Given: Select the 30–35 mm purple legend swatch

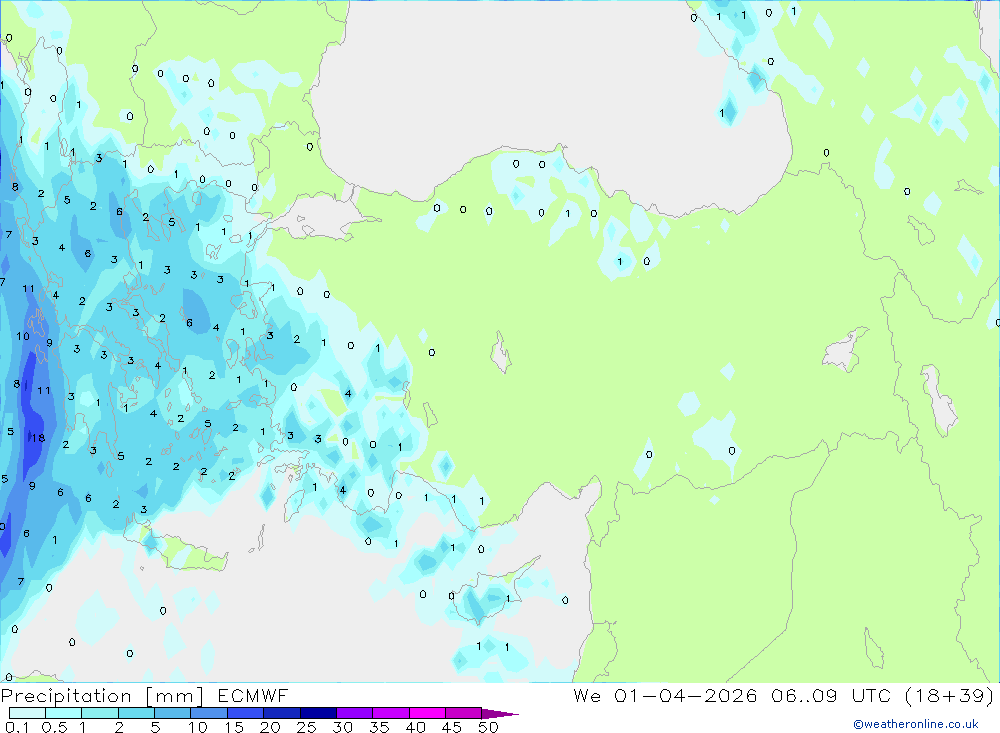Looking at the screenshot, I should click(x=355, y=713).
